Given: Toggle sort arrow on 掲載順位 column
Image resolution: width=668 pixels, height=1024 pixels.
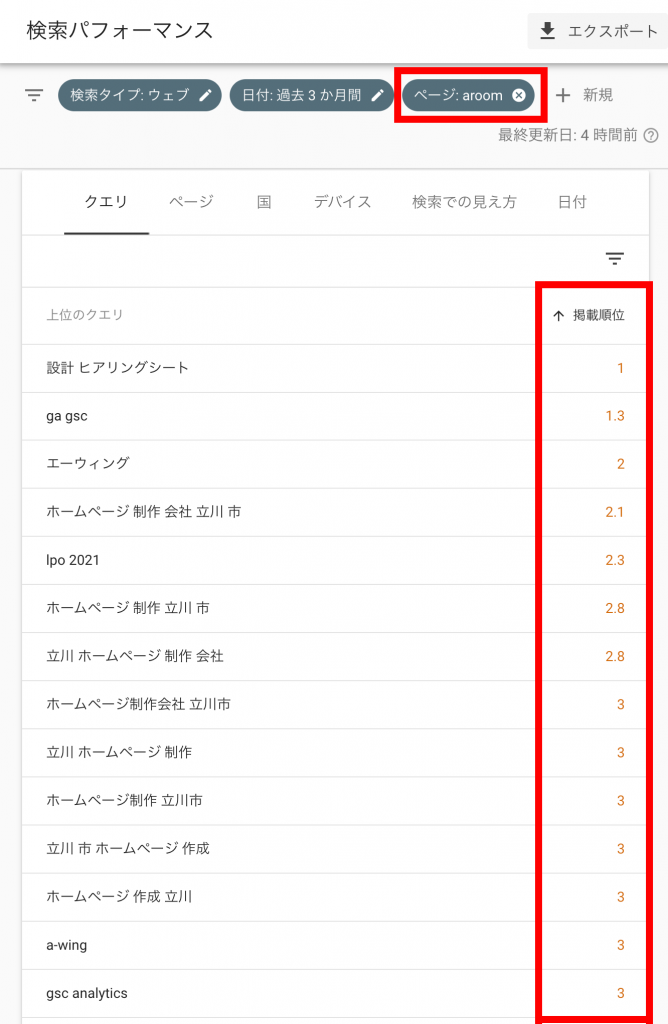Looking at the screenshot, I should [559, 315].
